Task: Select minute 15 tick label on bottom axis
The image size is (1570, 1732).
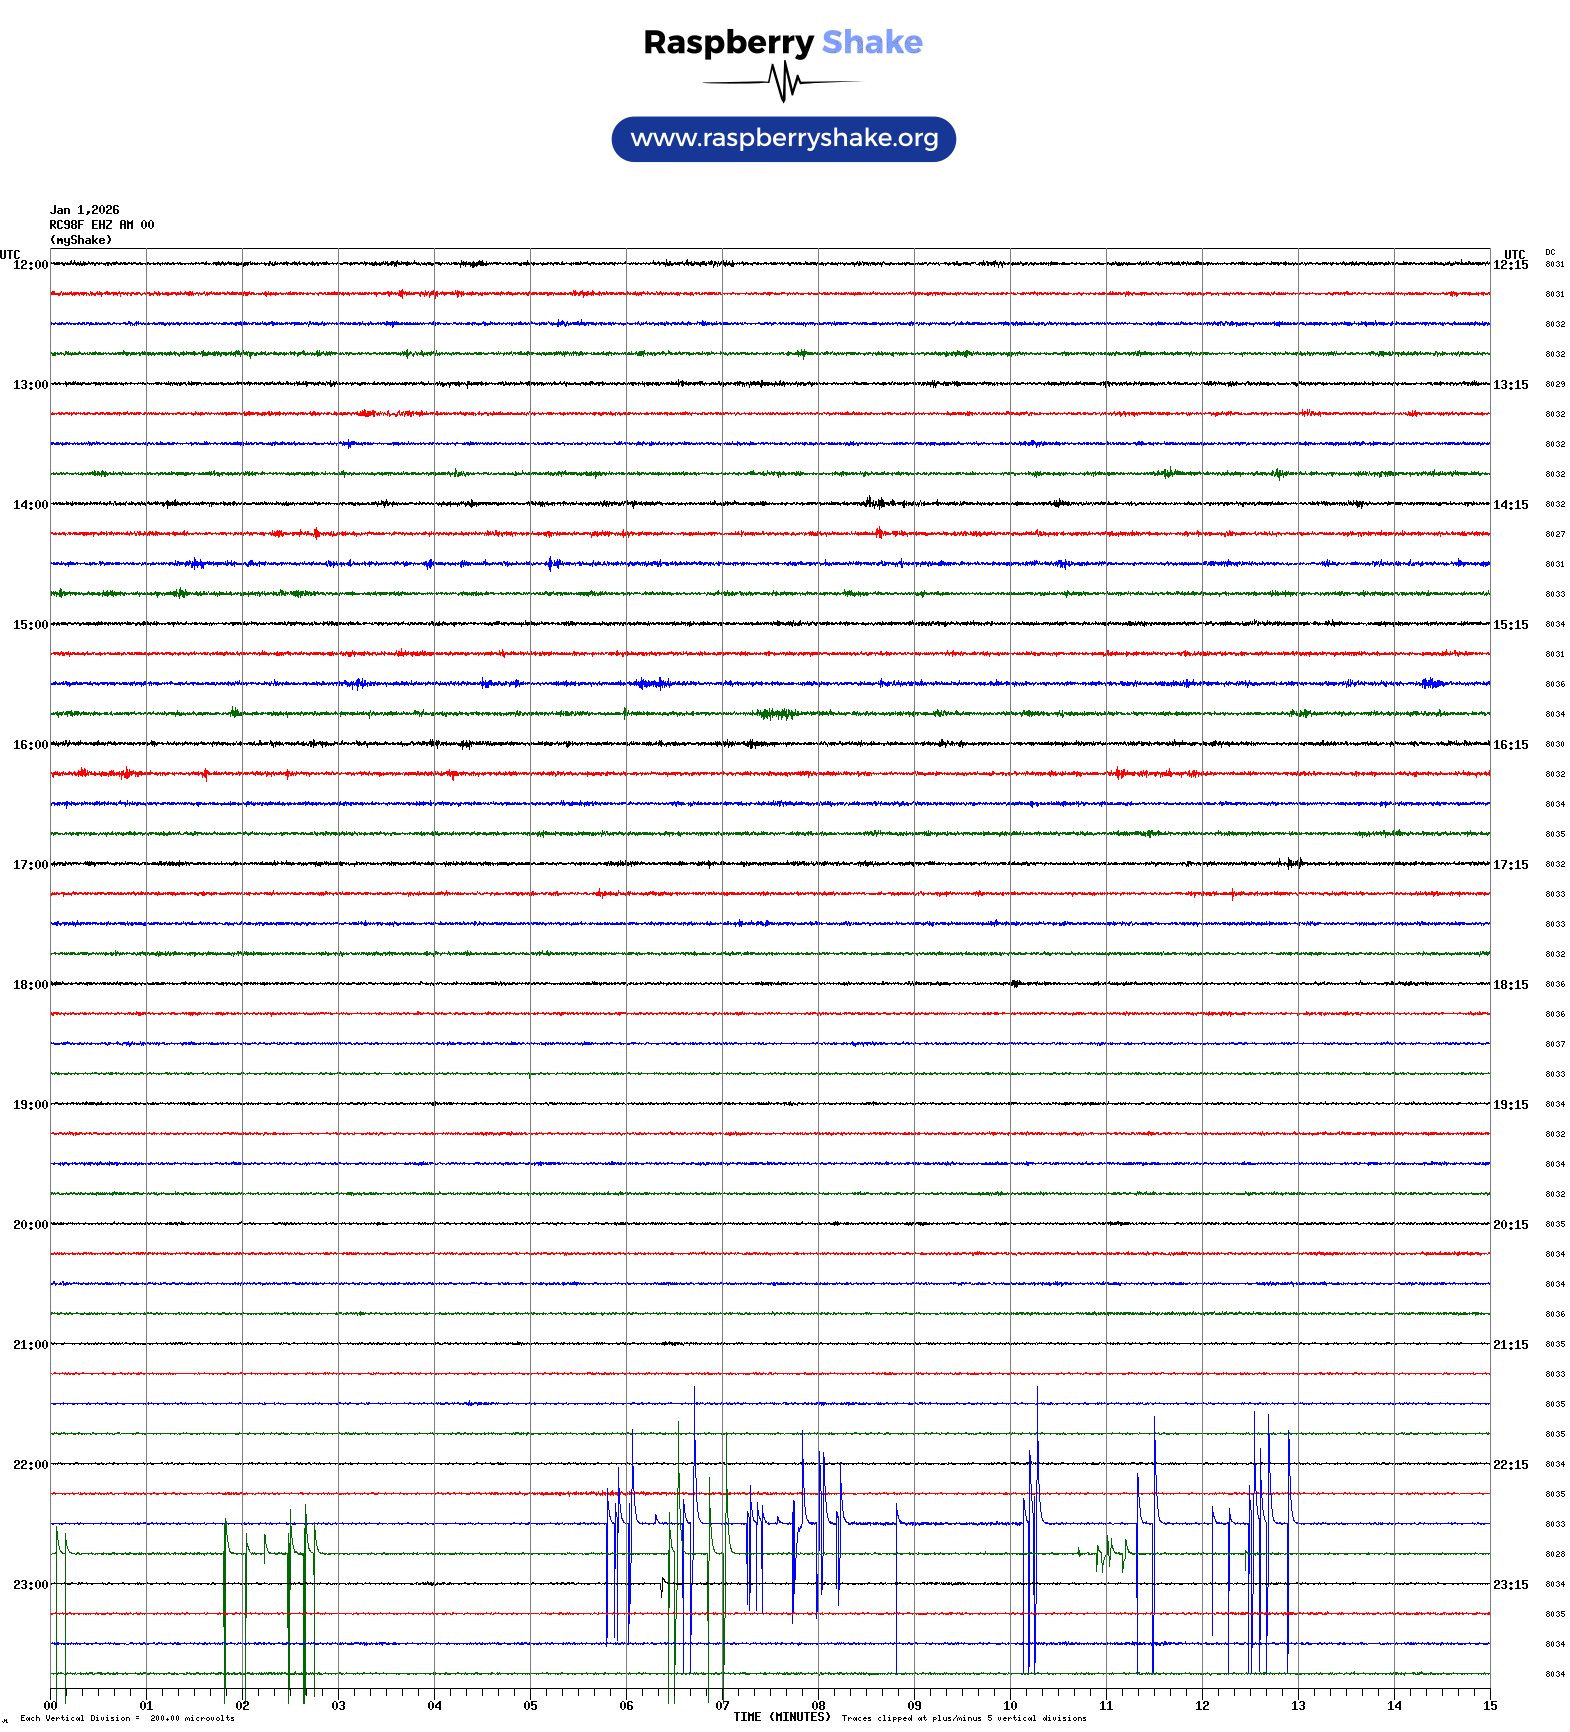Action: pos(1490,1706)
